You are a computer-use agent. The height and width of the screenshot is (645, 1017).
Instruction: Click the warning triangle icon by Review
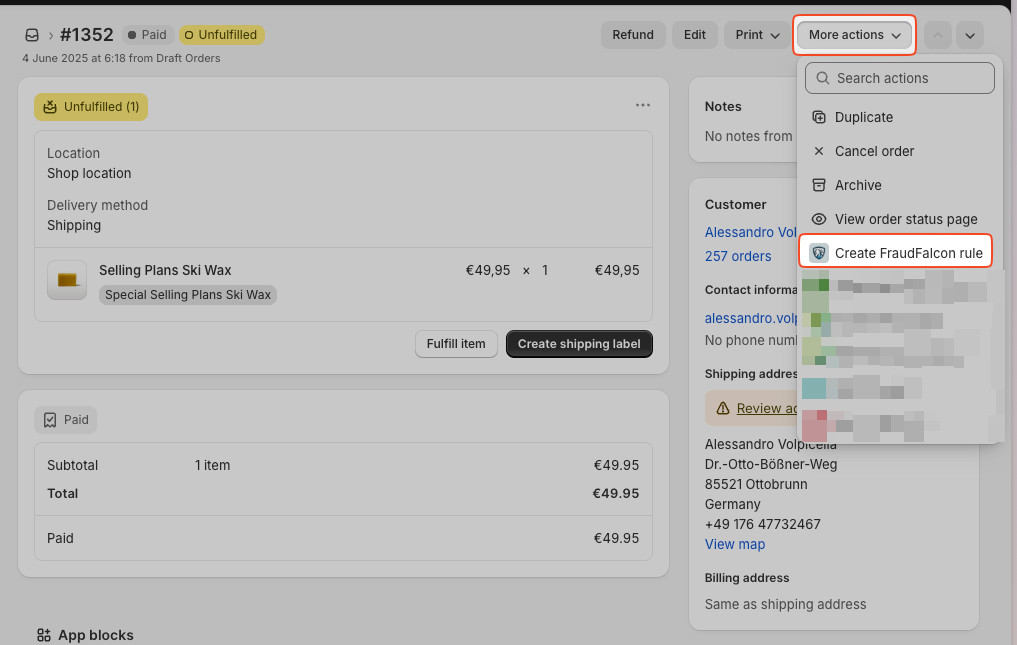click(723, 408)
